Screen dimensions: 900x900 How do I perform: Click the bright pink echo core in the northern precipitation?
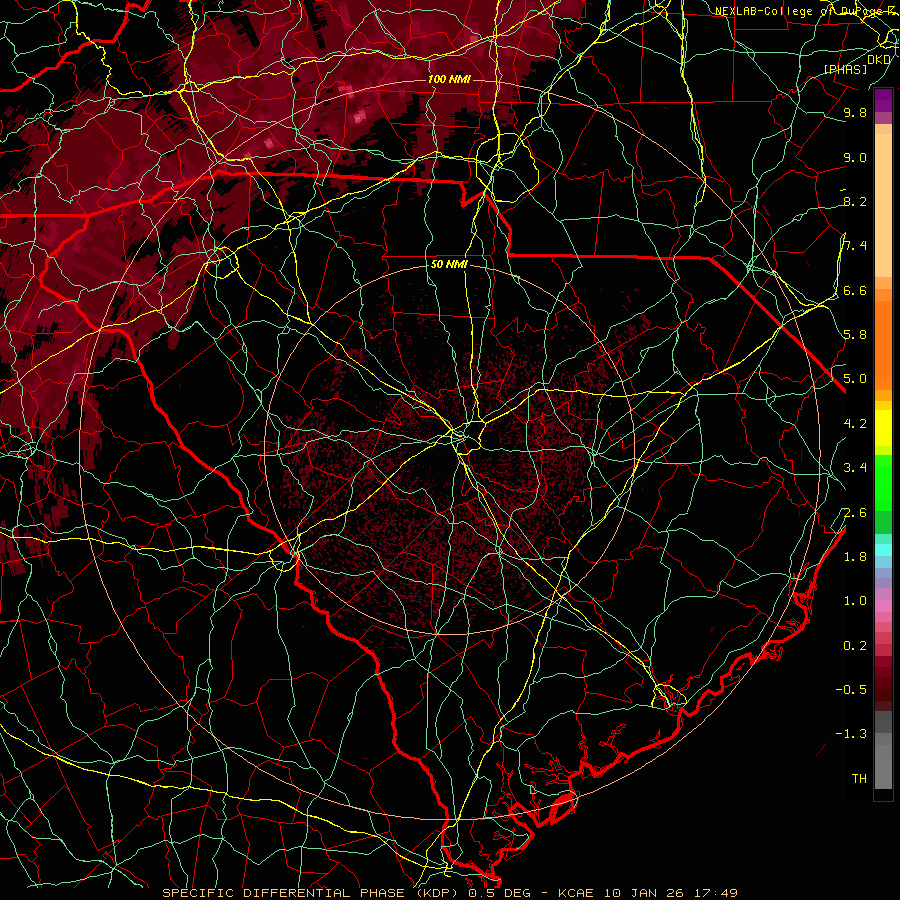(x=359, y=117)
